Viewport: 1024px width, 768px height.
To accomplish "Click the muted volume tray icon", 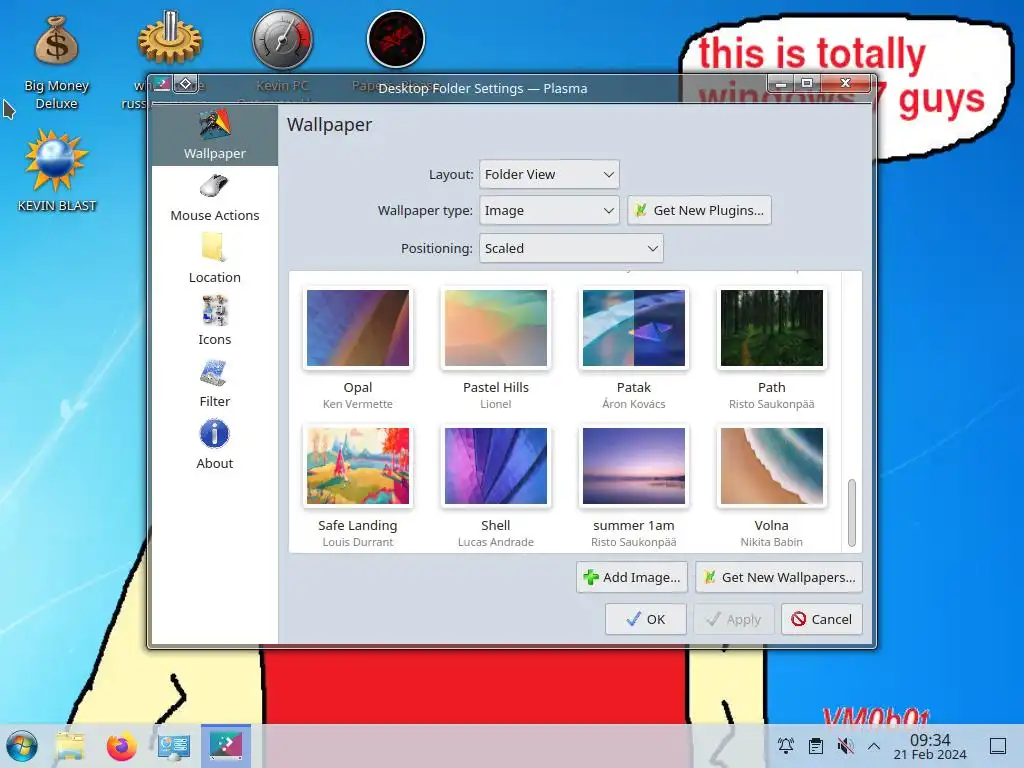I will (845, 746).
